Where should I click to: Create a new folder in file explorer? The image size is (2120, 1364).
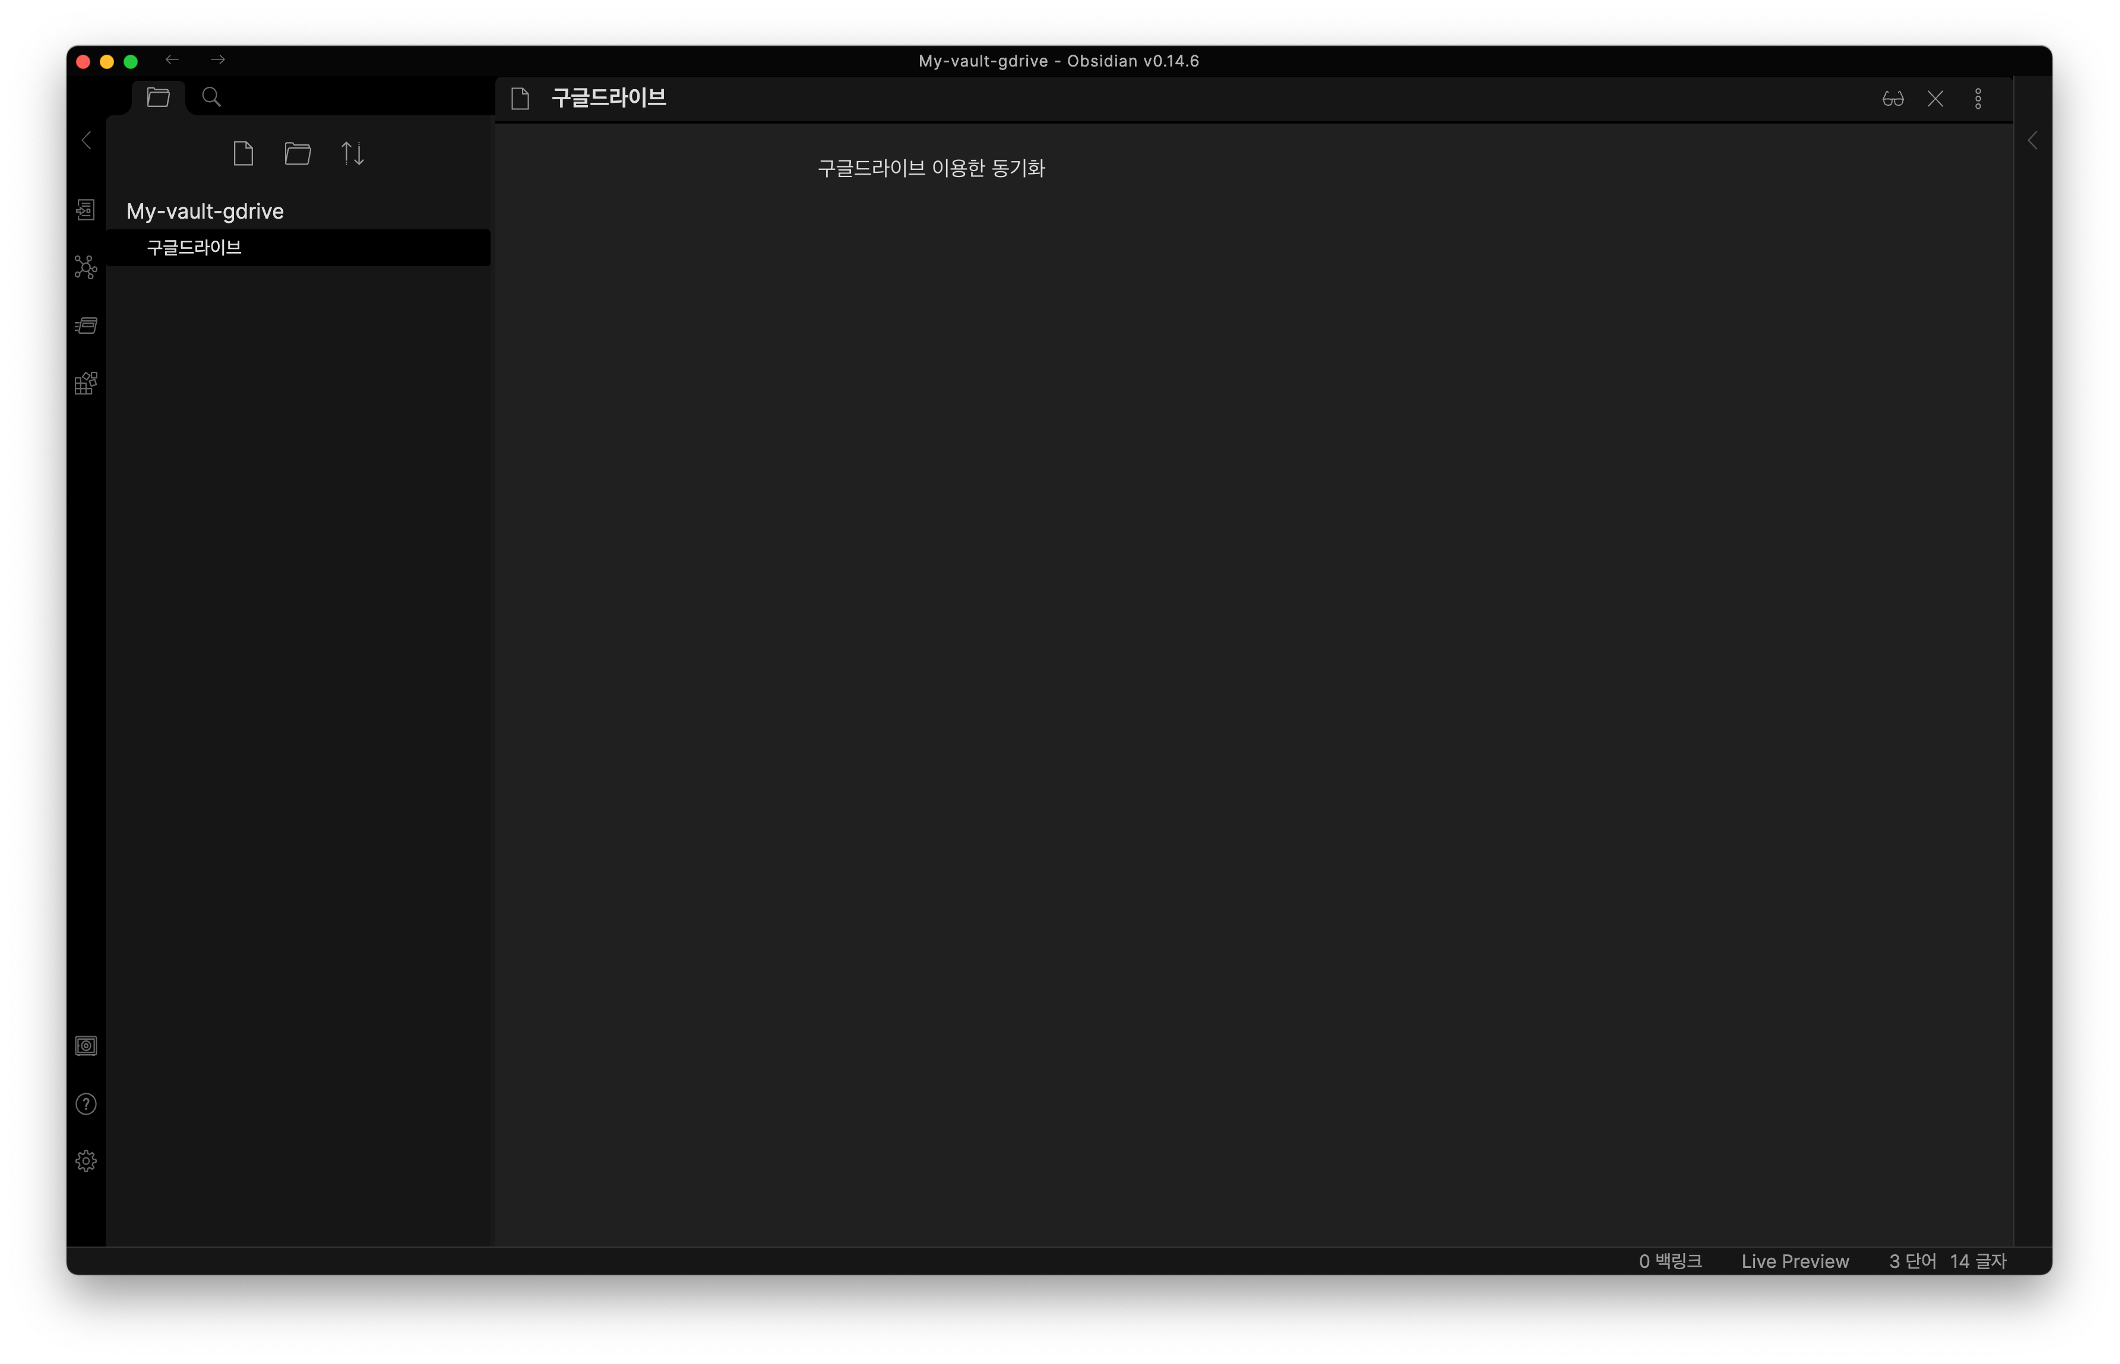(298, 153)
